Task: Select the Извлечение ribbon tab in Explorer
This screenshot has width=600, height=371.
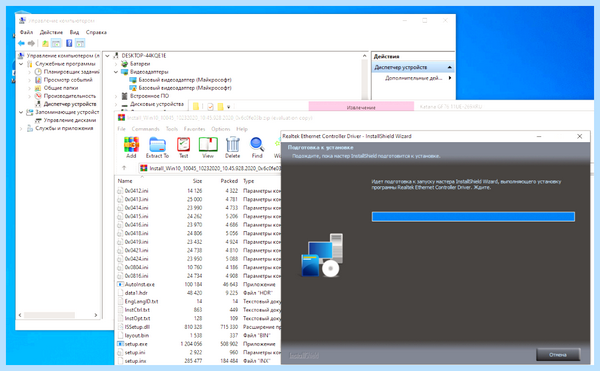Action: click(x=361, y=107)
